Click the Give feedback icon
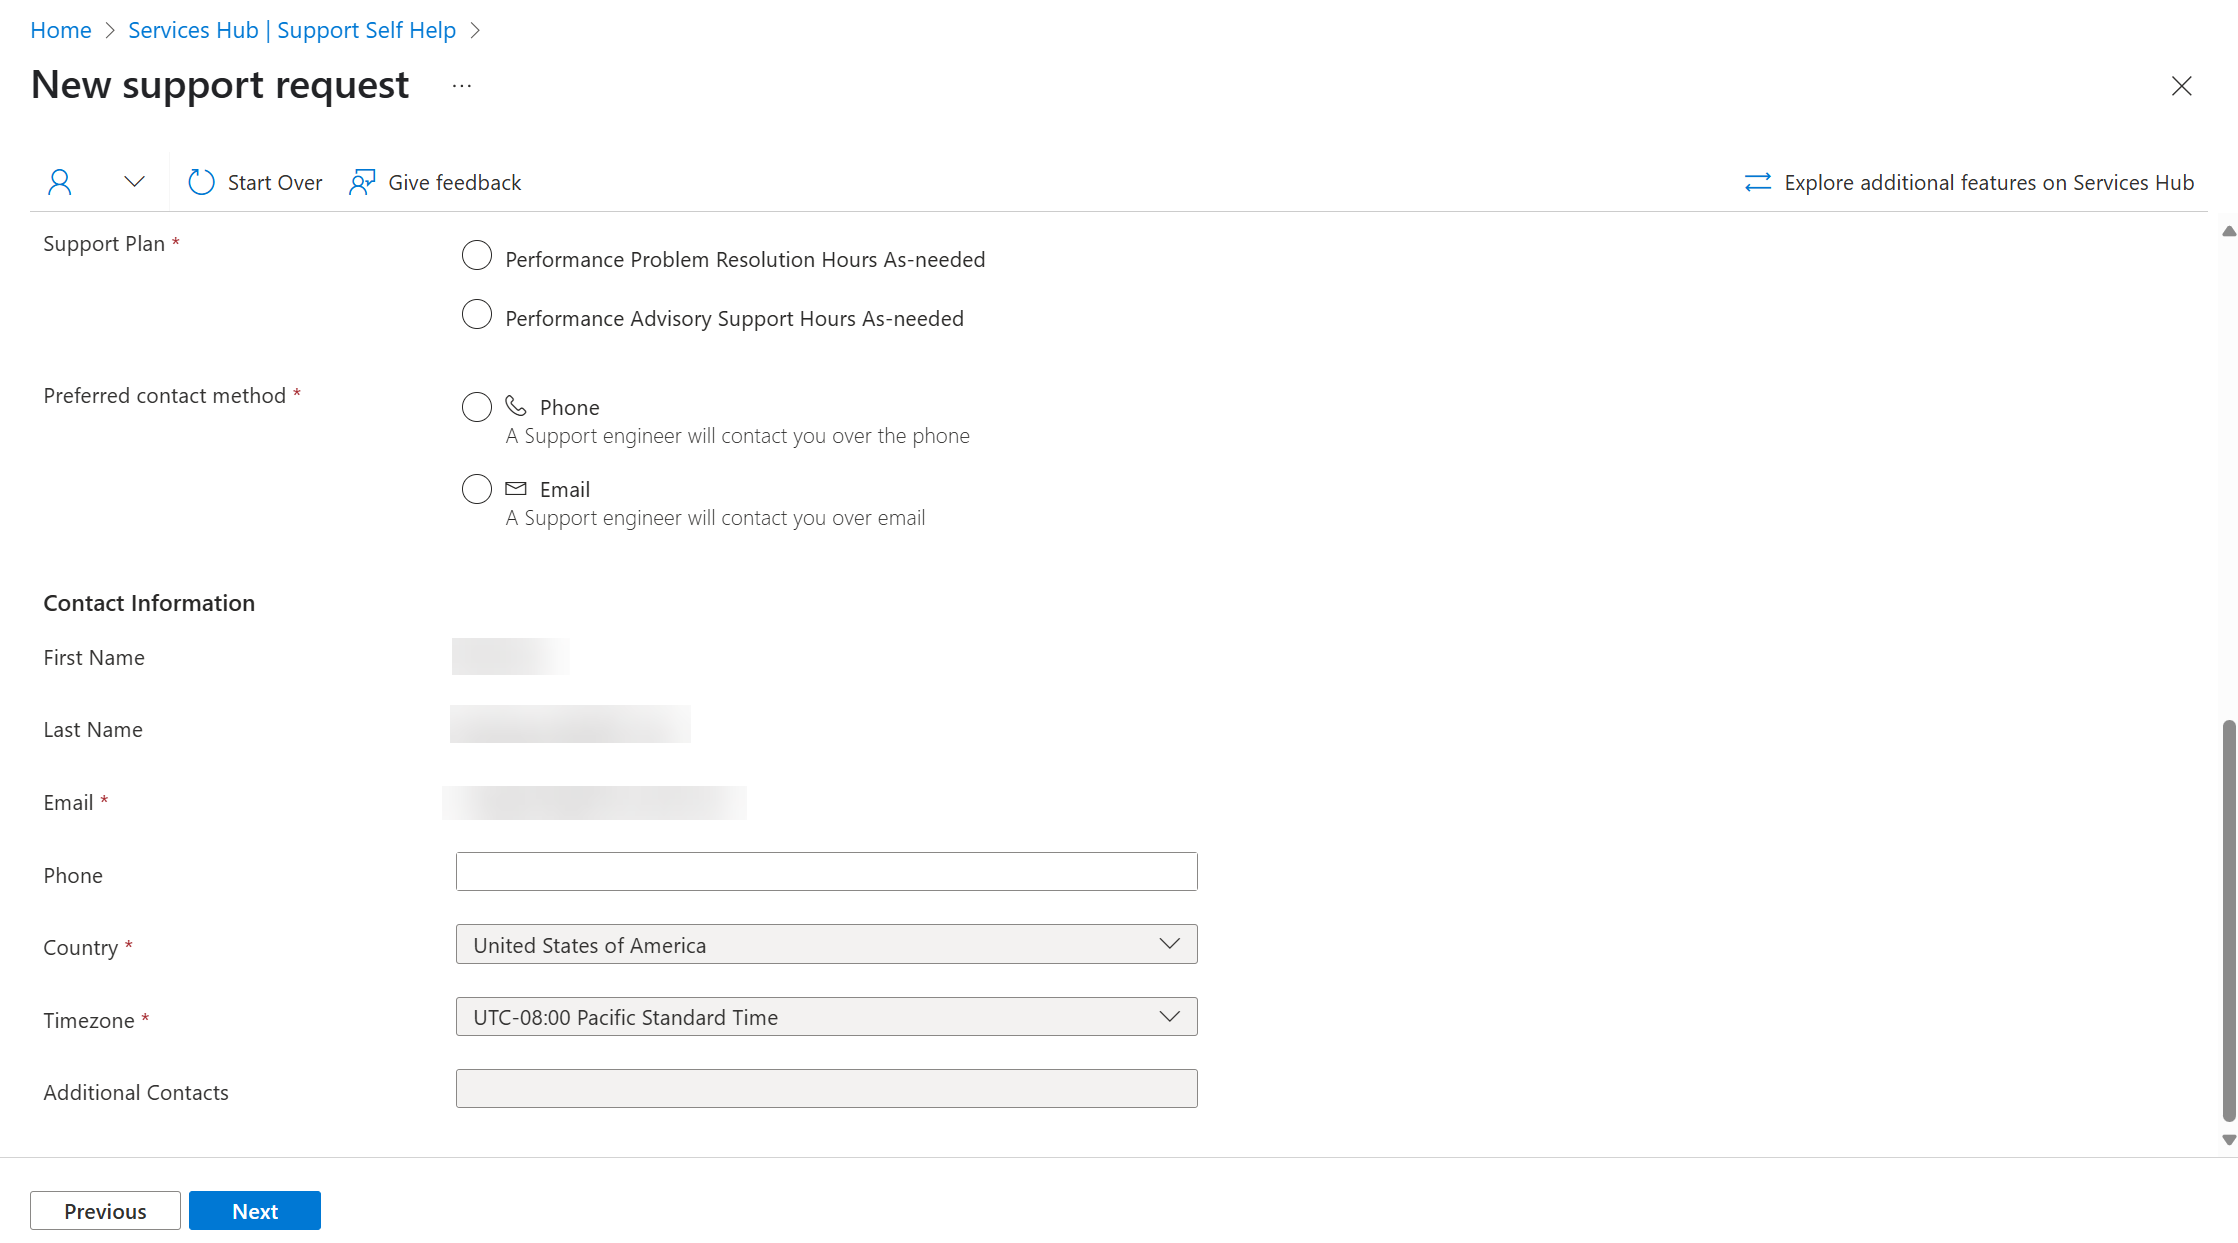 (363, 182)
